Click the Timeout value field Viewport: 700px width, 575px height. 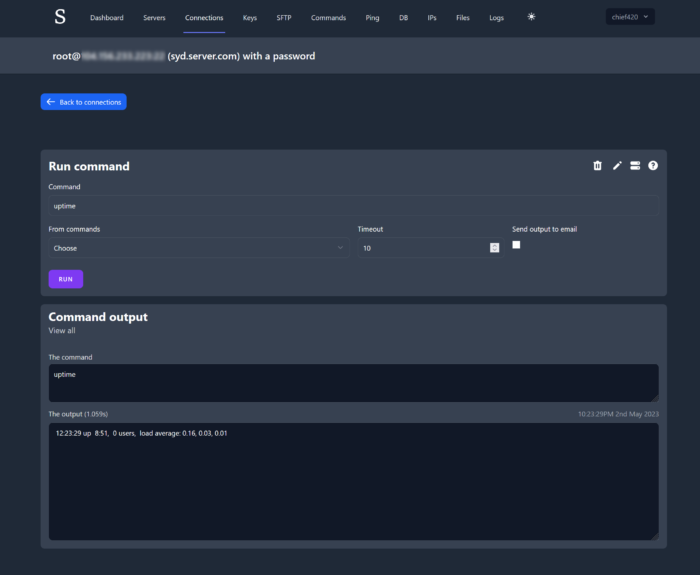pos(423,248)
